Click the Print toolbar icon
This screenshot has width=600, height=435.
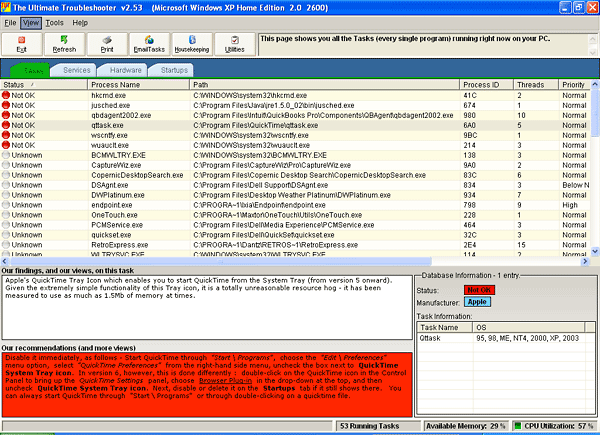[107, 44]
